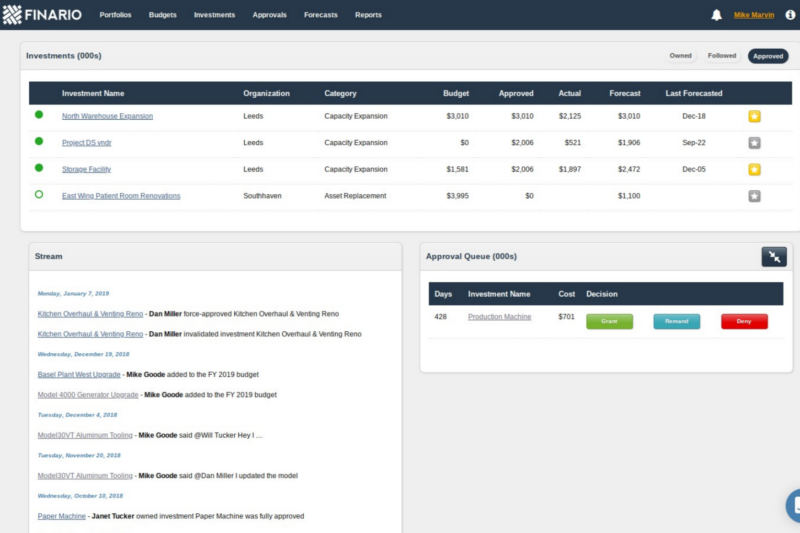Toggle star for Storage Facility row

click(754, 169)
